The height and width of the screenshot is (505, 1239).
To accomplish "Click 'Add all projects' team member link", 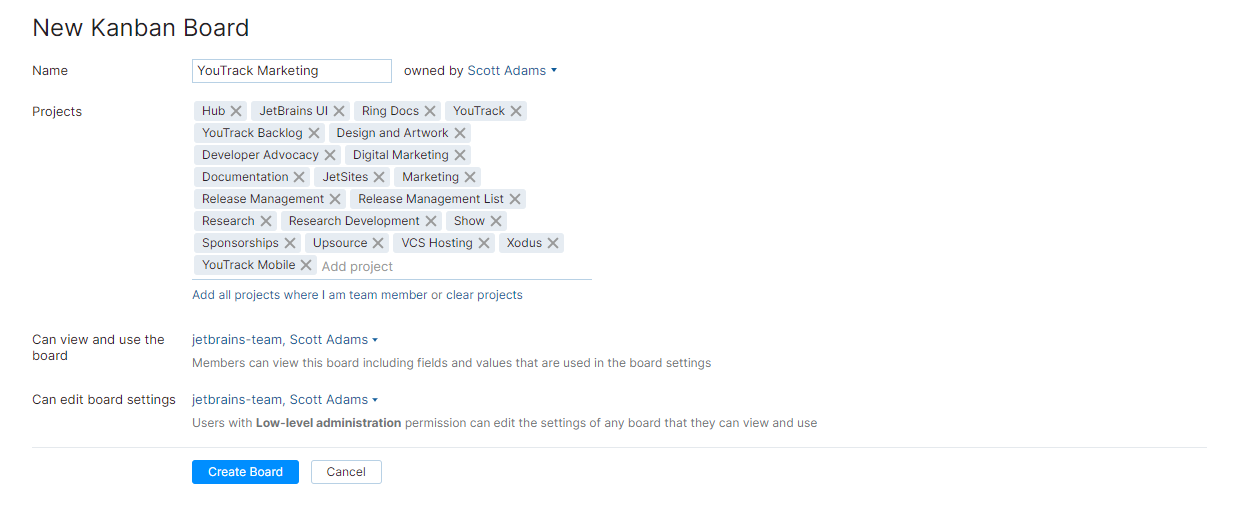I will point(309,295).
